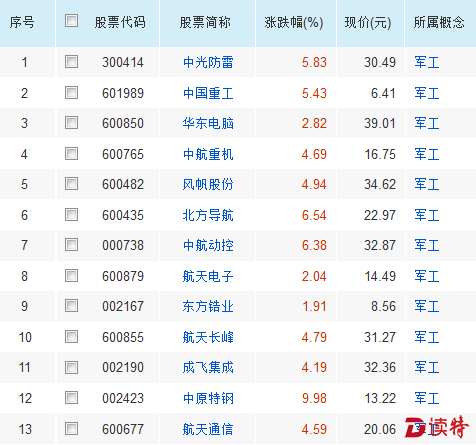Select the 所属概念 column header

pos(439,22)
